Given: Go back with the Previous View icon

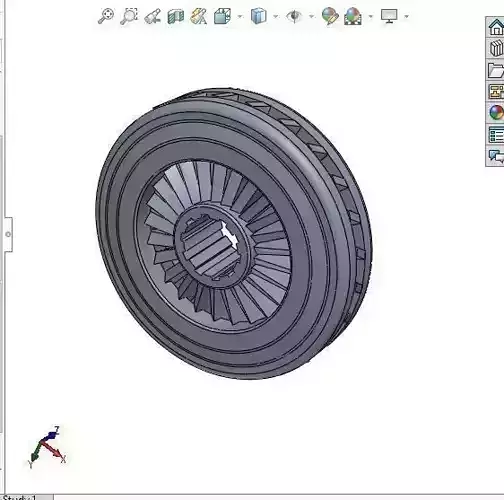Looking at the screenshot, I should pos(152,16).
